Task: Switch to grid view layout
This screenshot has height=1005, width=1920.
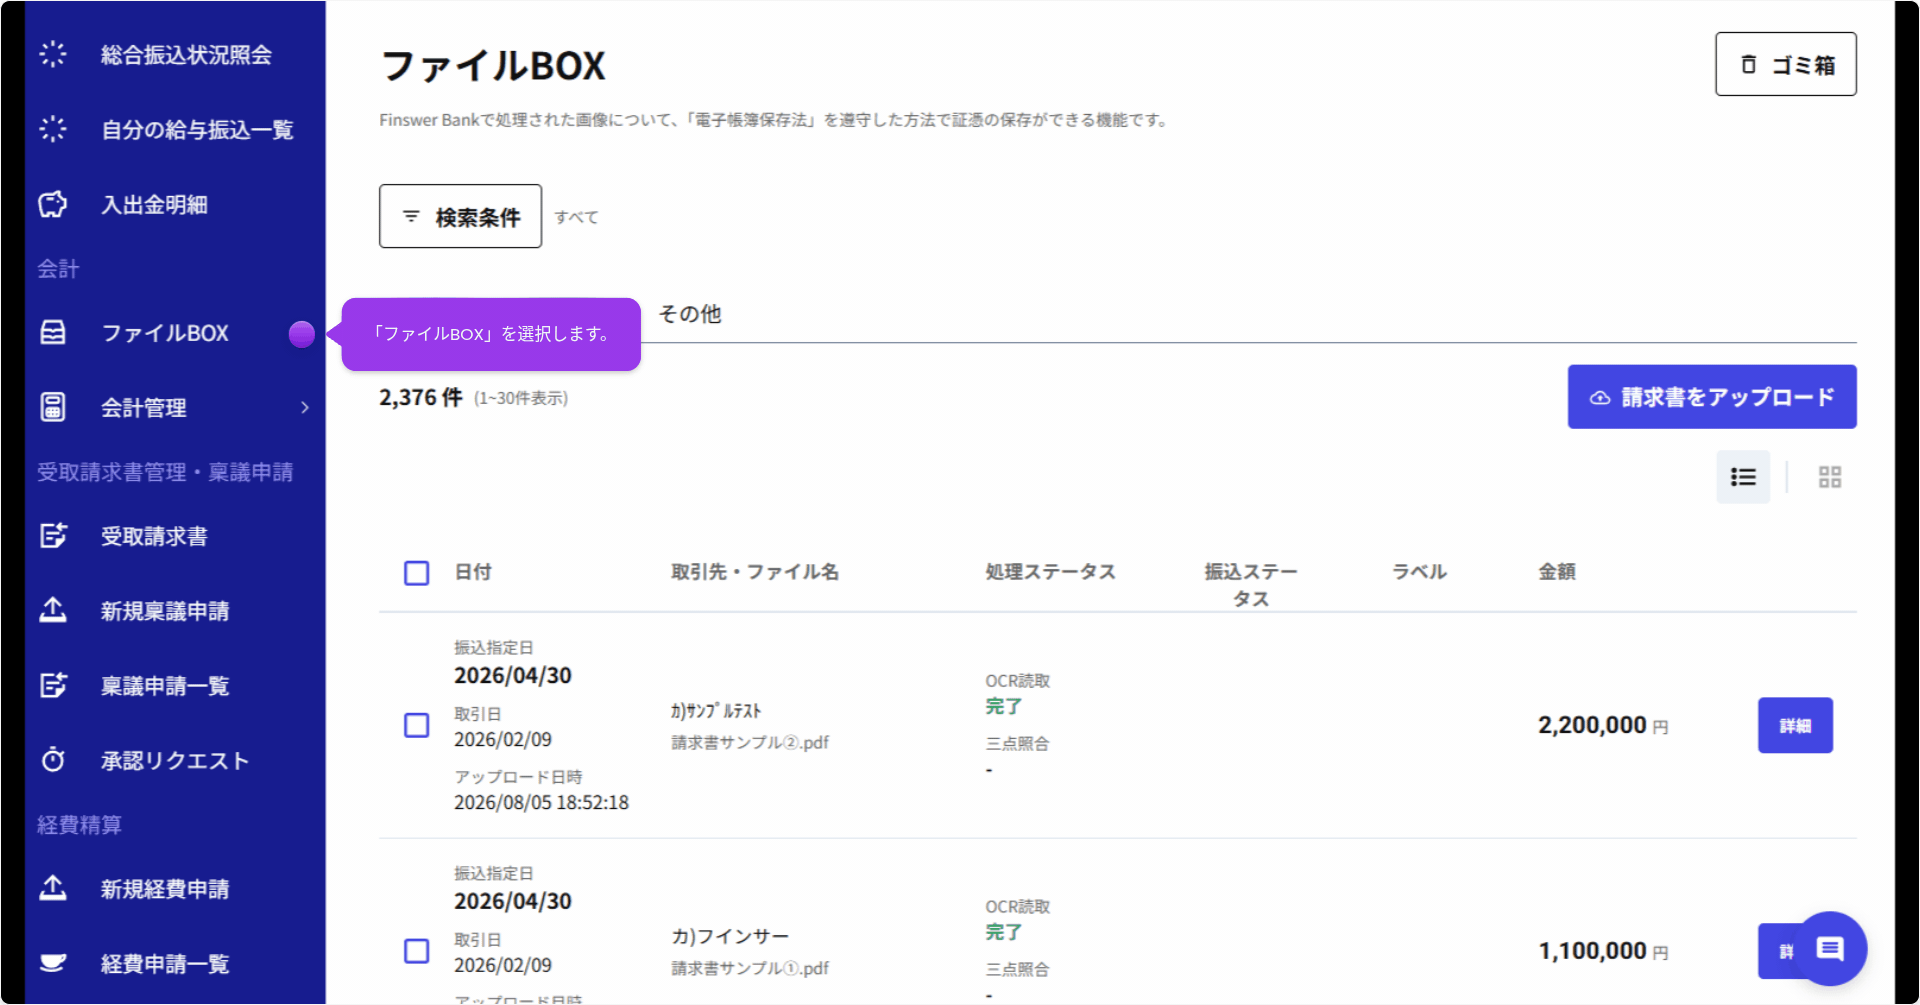Action: [x=1830, y=477]
